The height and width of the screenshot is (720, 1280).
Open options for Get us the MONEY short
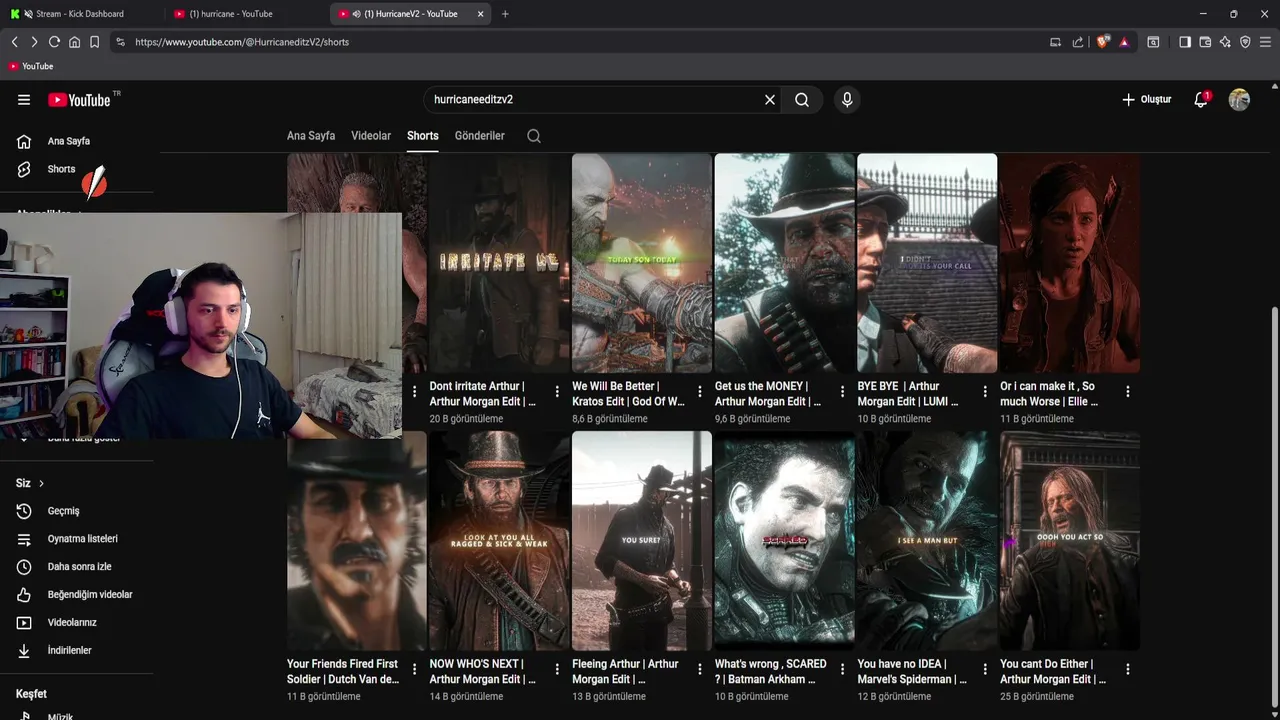click(842, 392)
